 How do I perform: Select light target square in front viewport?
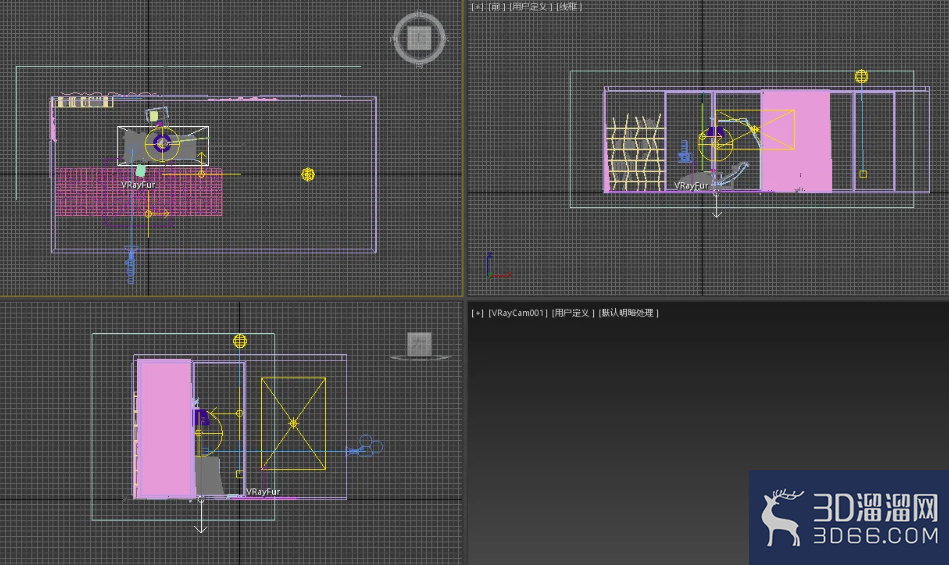click(x=863, y=174)
